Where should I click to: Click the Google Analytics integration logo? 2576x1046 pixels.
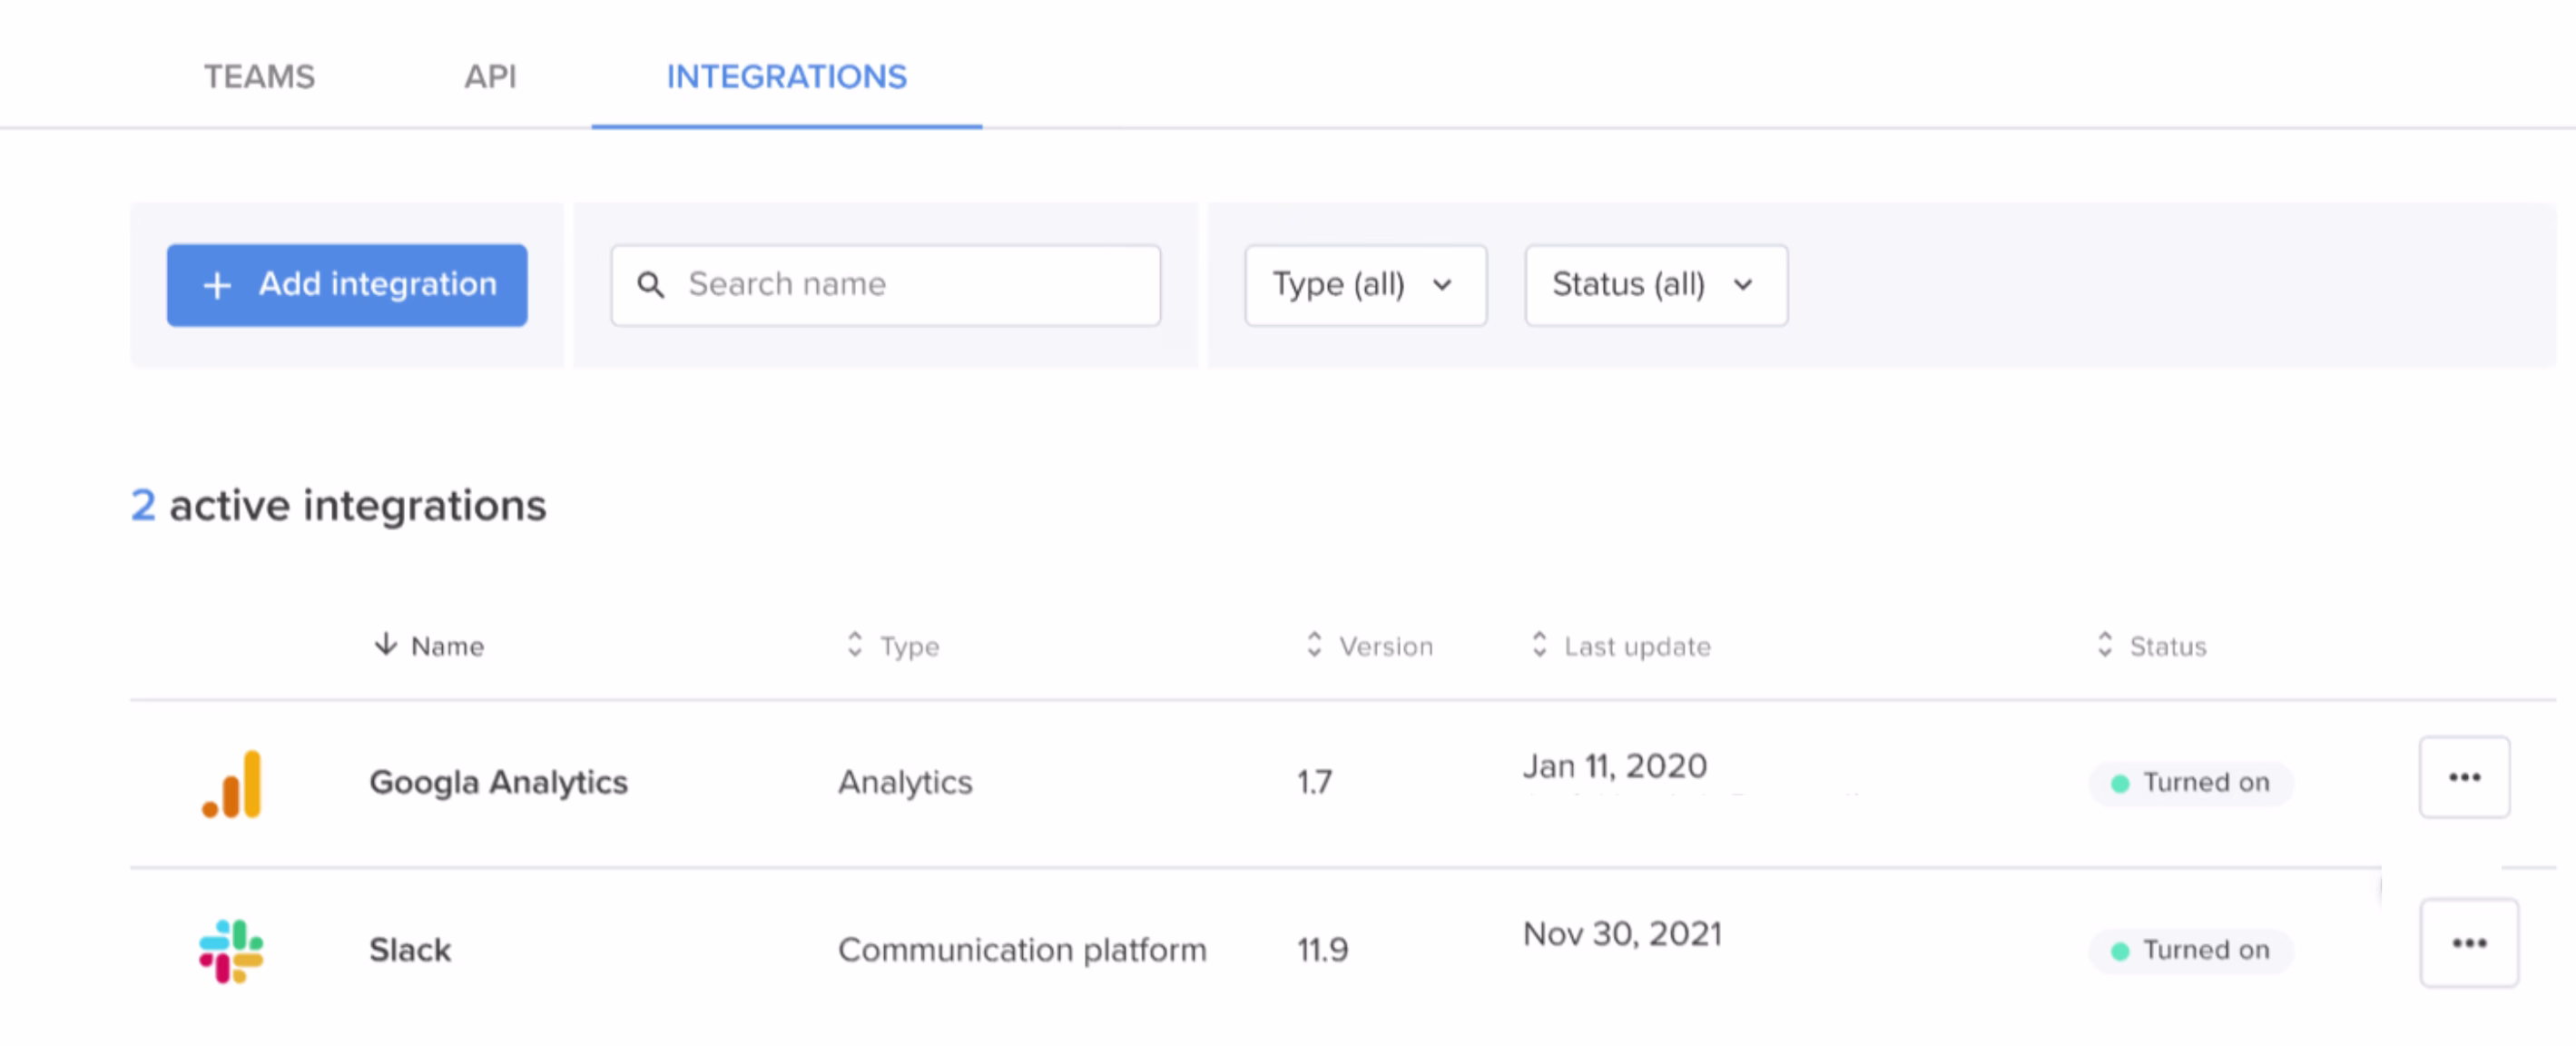pos(232,784)
